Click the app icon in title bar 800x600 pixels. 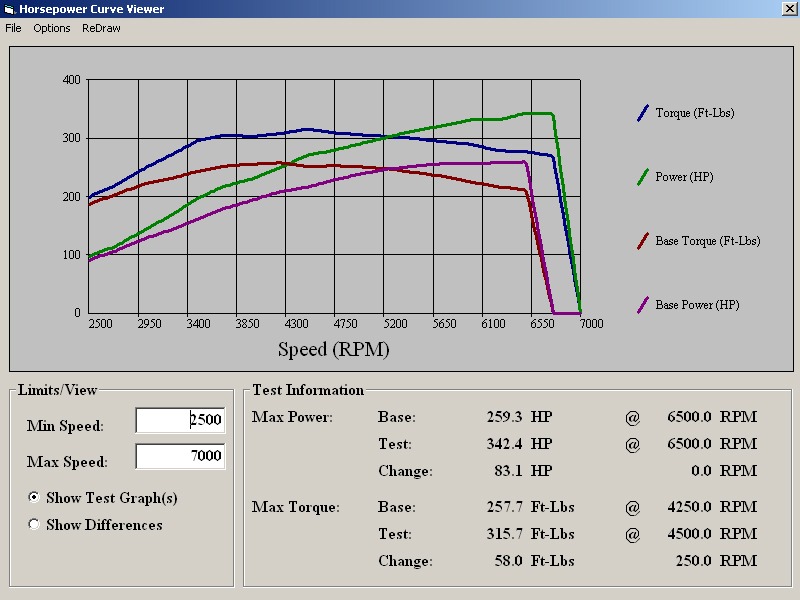click(9, 9)
